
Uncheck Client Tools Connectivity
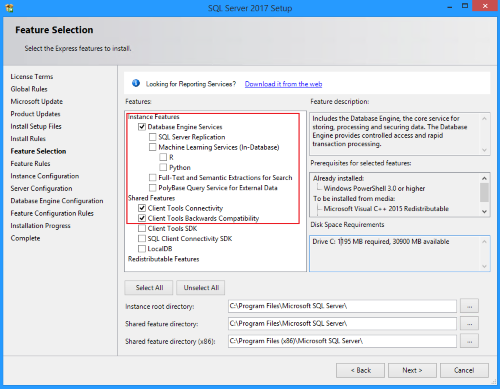[142, 208]
